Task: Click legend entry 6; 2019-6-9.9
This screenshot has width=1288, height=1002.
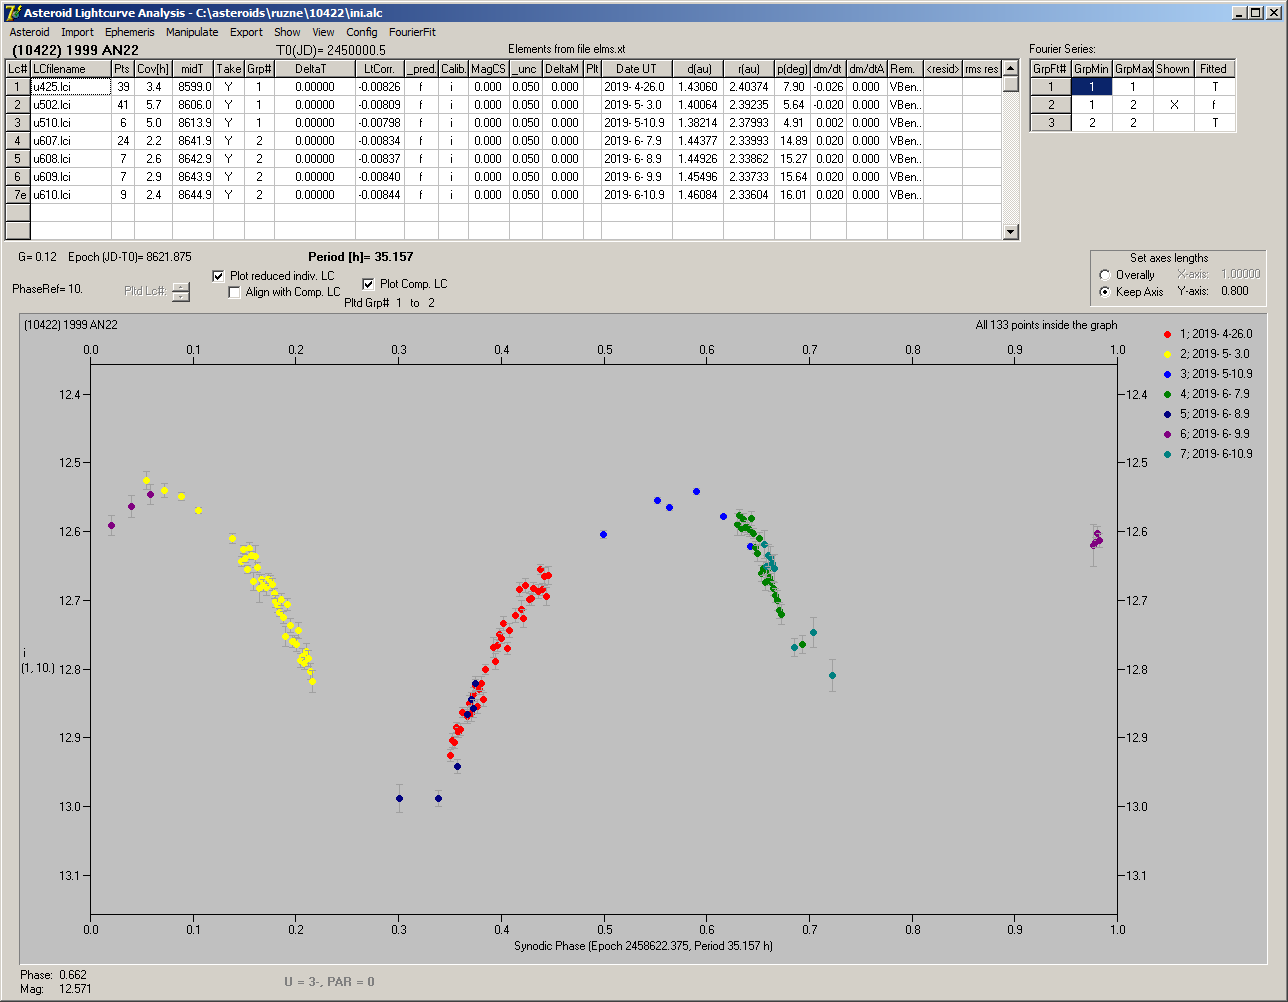Action: click(x=1214, y=434)
